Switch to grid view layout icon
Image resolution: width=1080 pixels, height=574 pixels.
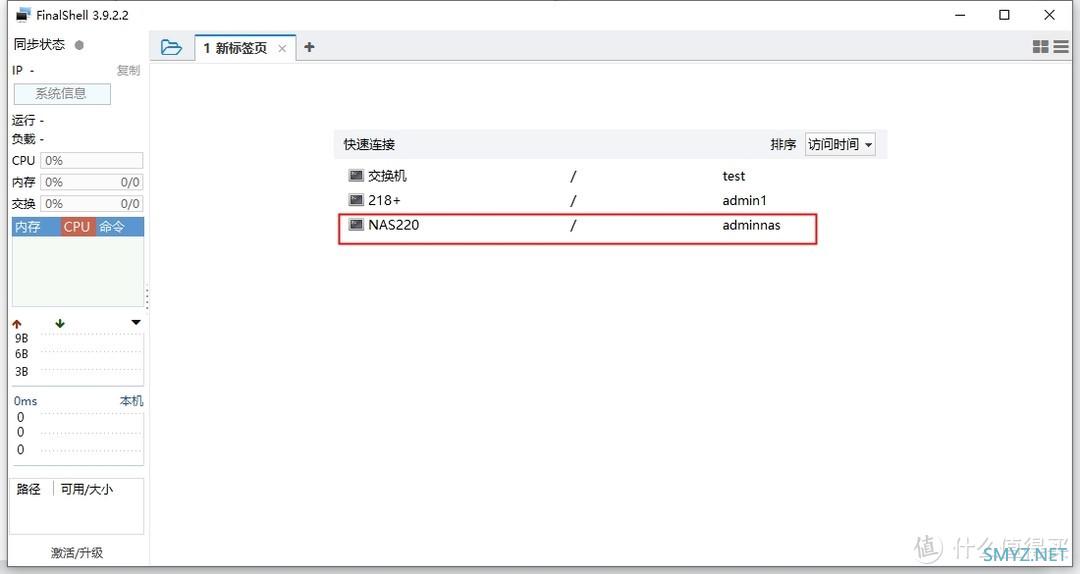click(1041, 47)
